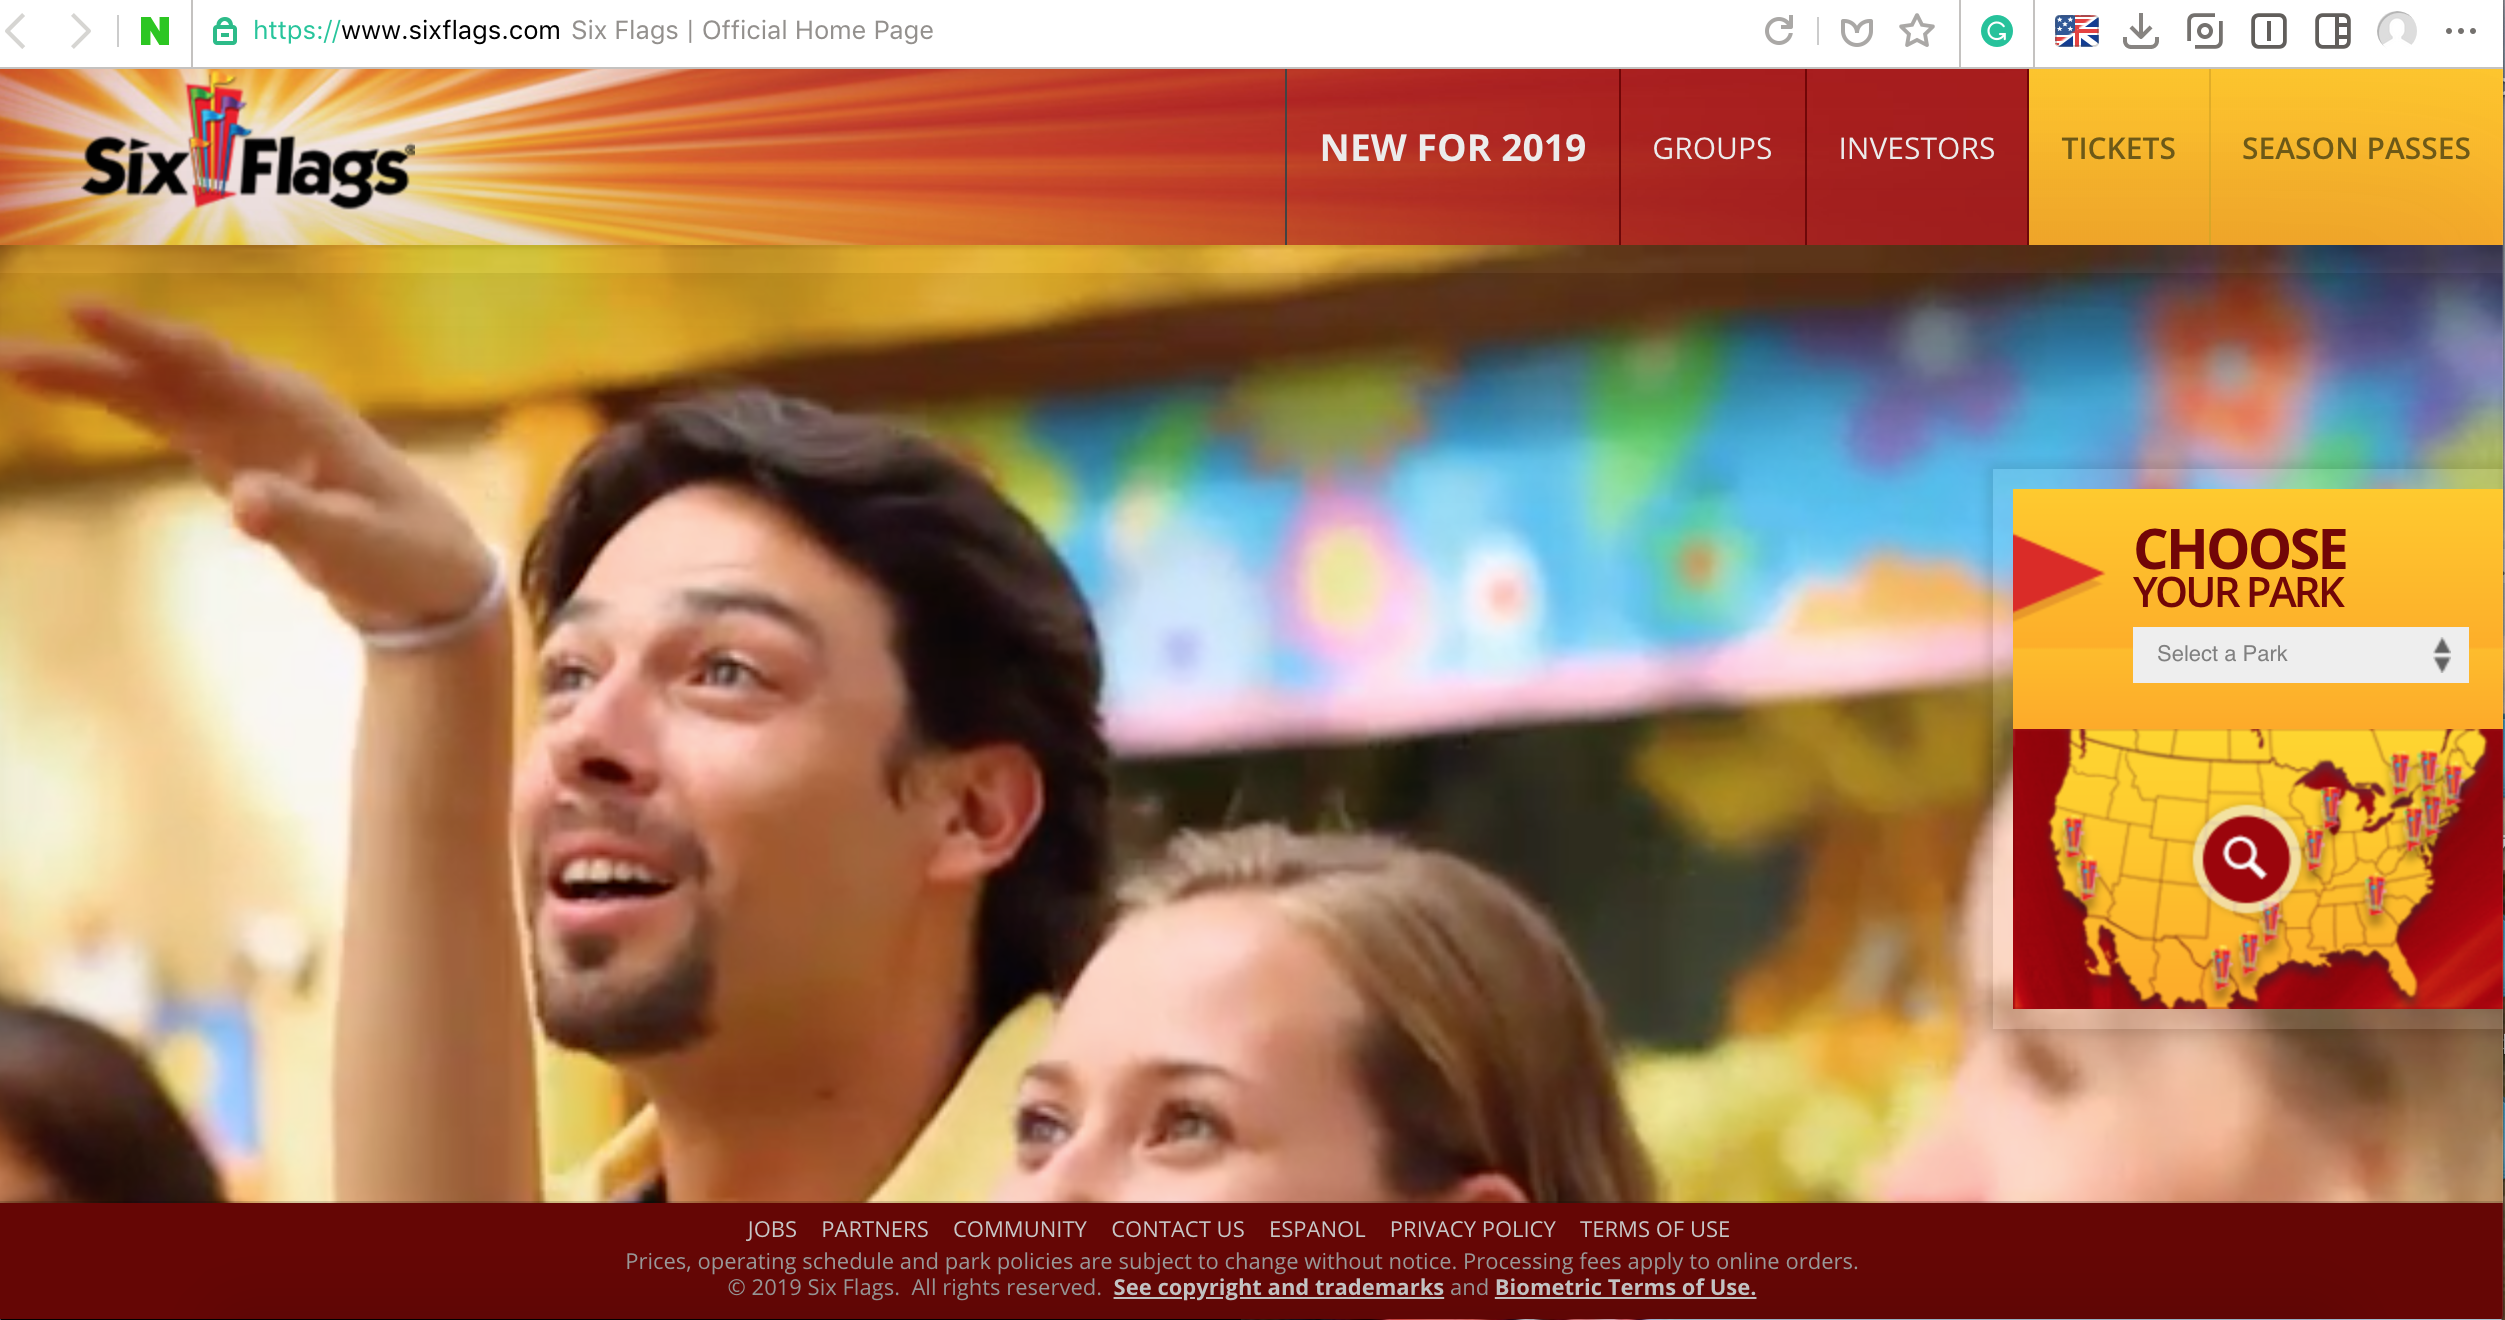This screenshot has width=2505, height=1320.
Task: Toggle the sidebar panel icon
Action: pos(2332,31)
